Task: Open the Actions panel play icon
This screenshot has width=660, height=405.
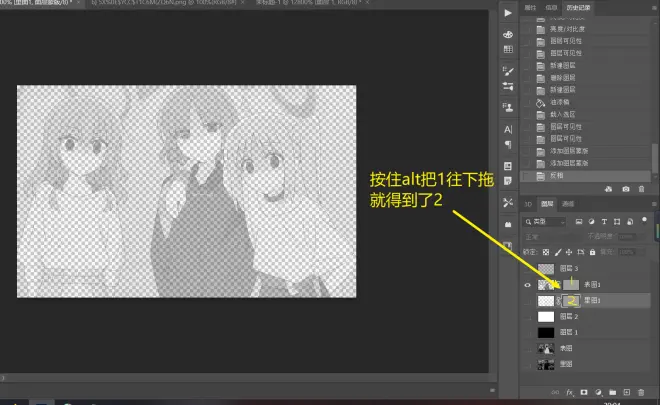Action: click(x=508, y=13)
